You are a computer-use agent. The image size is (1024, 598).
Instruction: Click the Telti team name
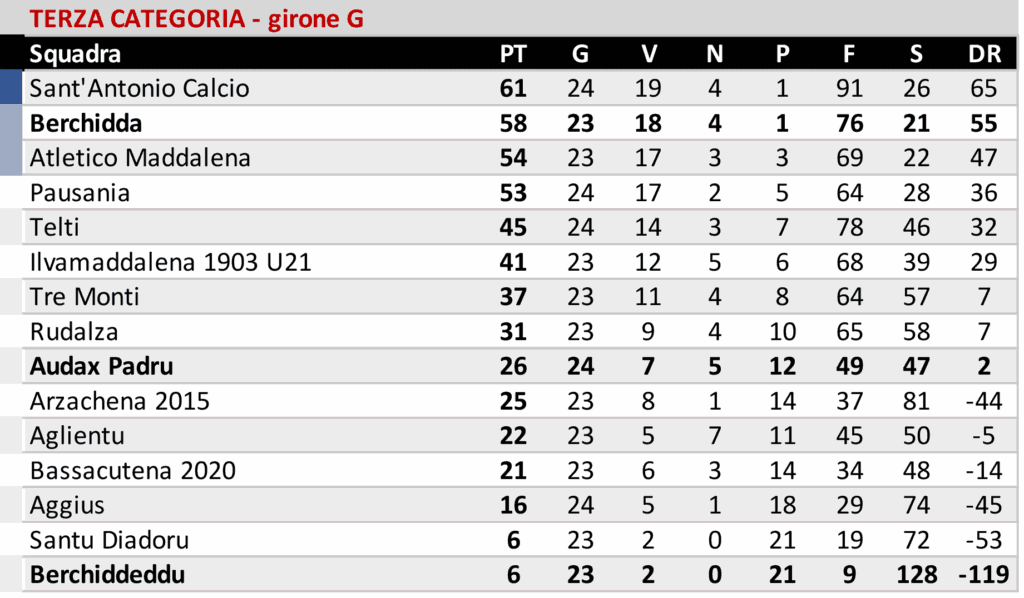pyautogui.click(x=55, y=227)
